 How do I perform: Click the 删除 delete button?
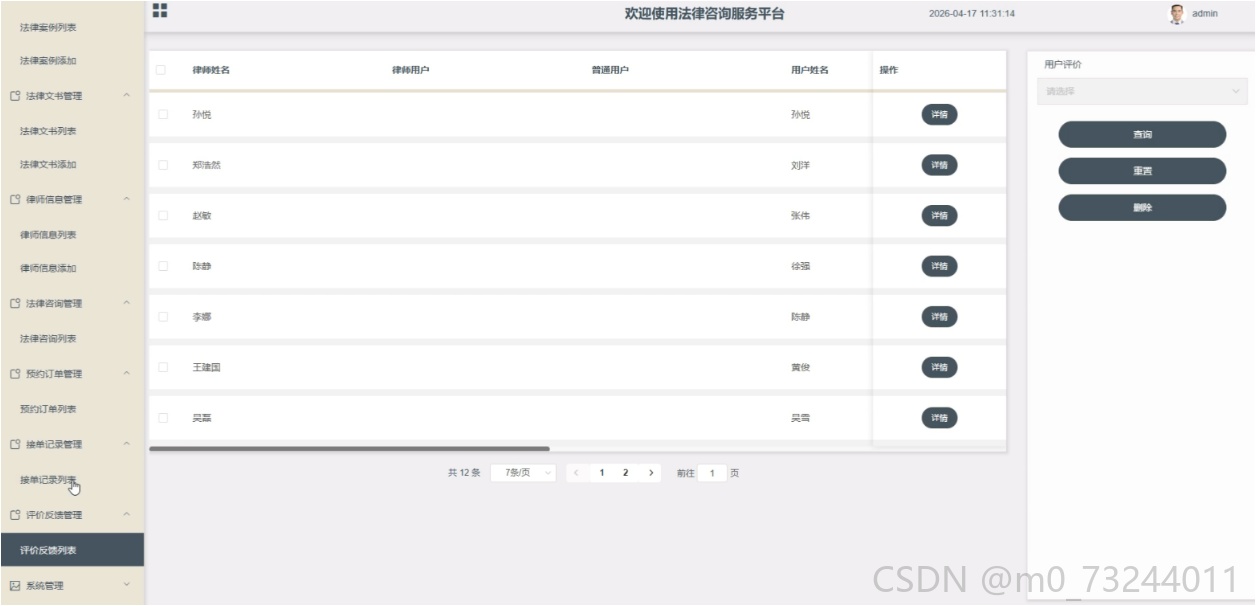tap(1142, 207)
